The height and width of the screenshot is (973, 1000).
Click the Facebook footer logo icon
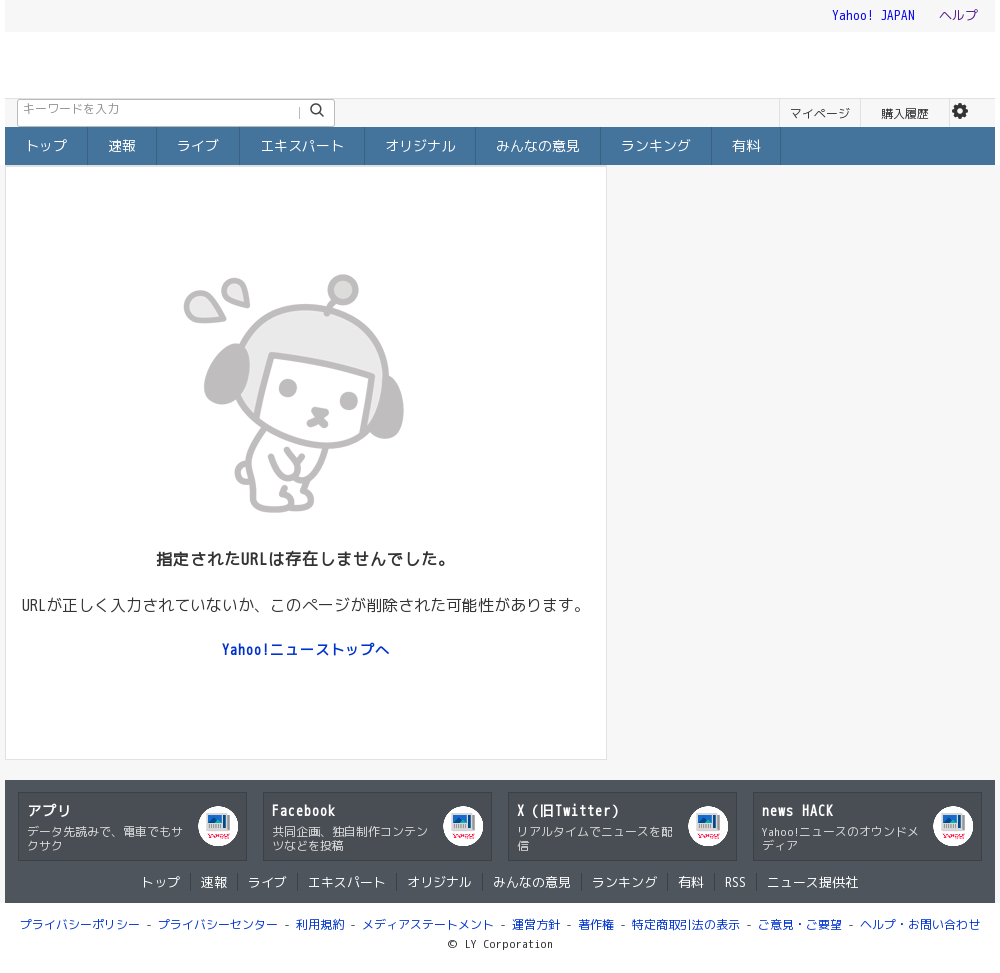coord(463,826)
